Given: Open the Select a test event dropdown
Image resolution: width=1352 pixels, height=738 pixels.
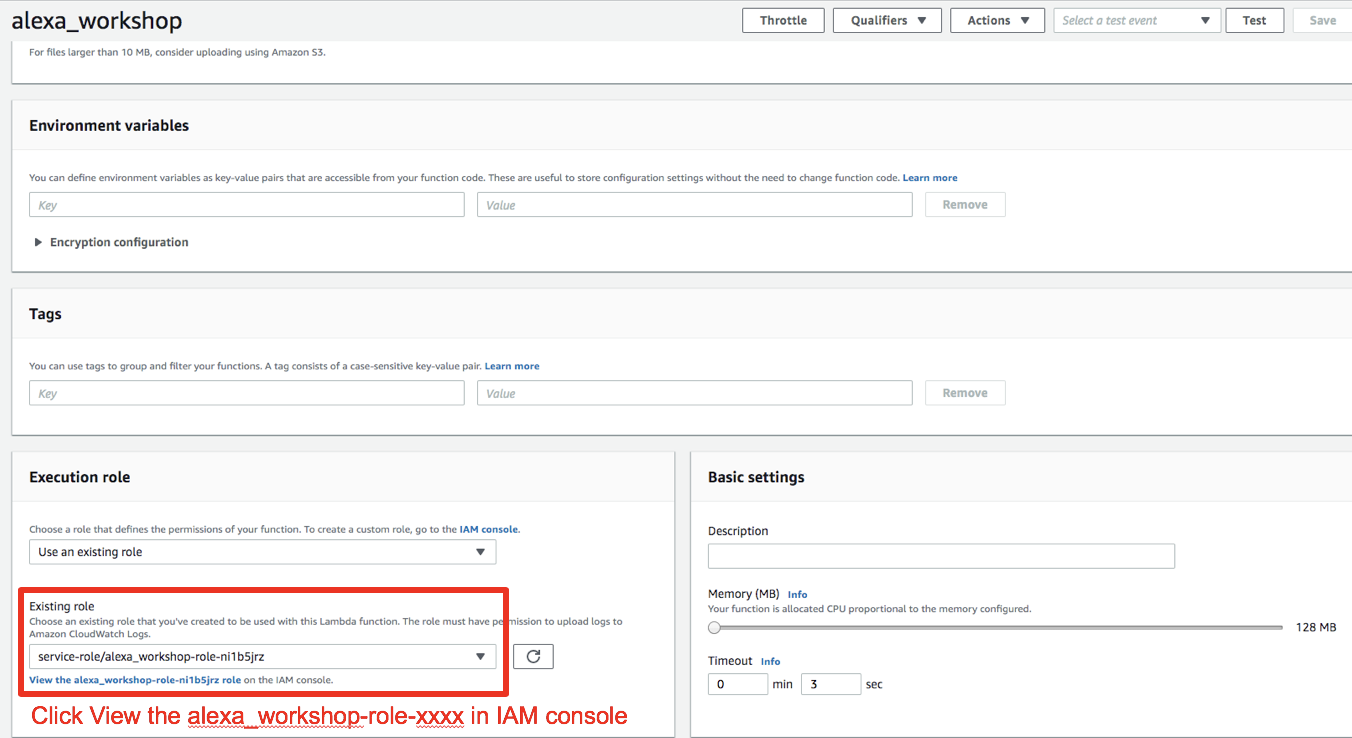Looking at the screenshot, I should 1137,20.
